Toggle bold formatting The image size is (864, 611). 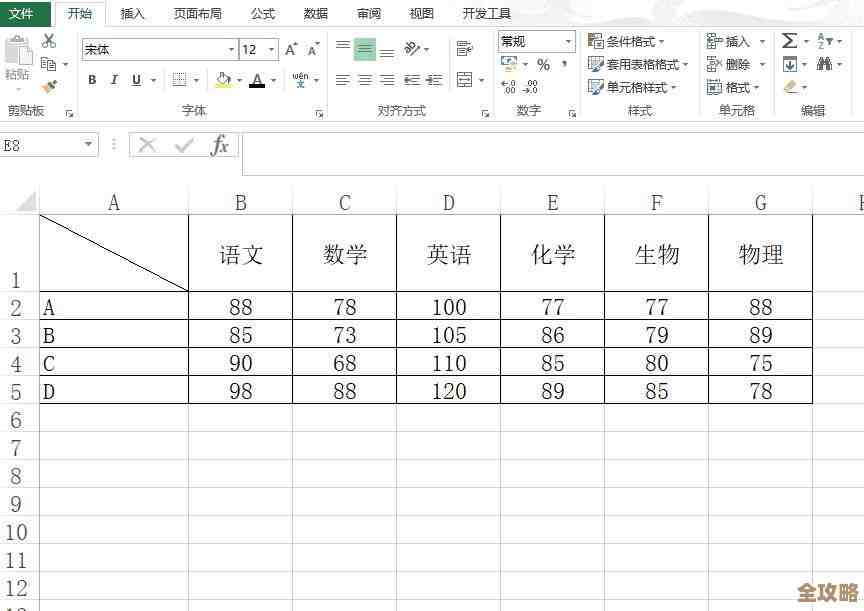[x=92, y=79]
